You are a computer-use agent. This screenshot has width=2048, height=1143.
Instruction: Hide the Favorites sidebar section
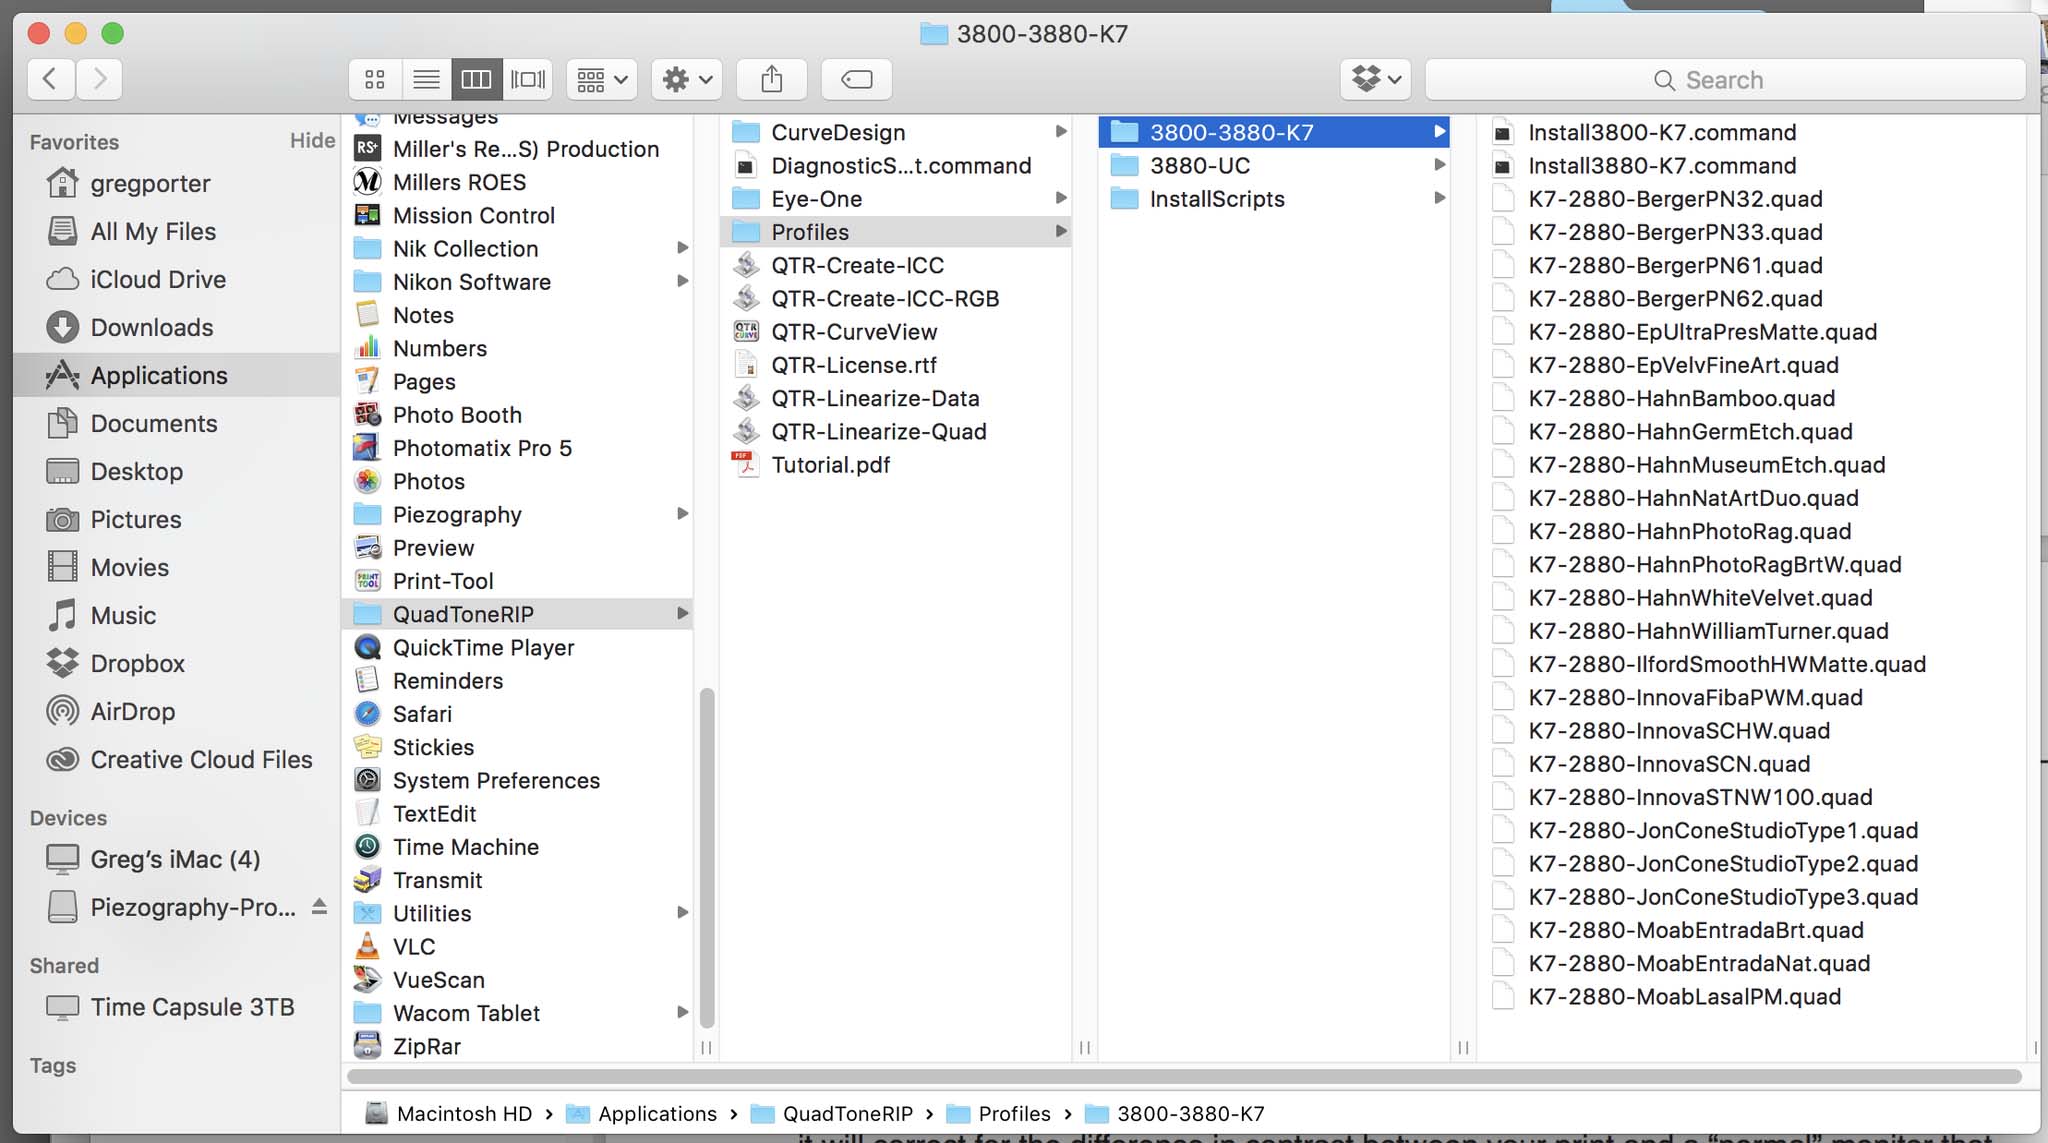(x=312, y=140)
